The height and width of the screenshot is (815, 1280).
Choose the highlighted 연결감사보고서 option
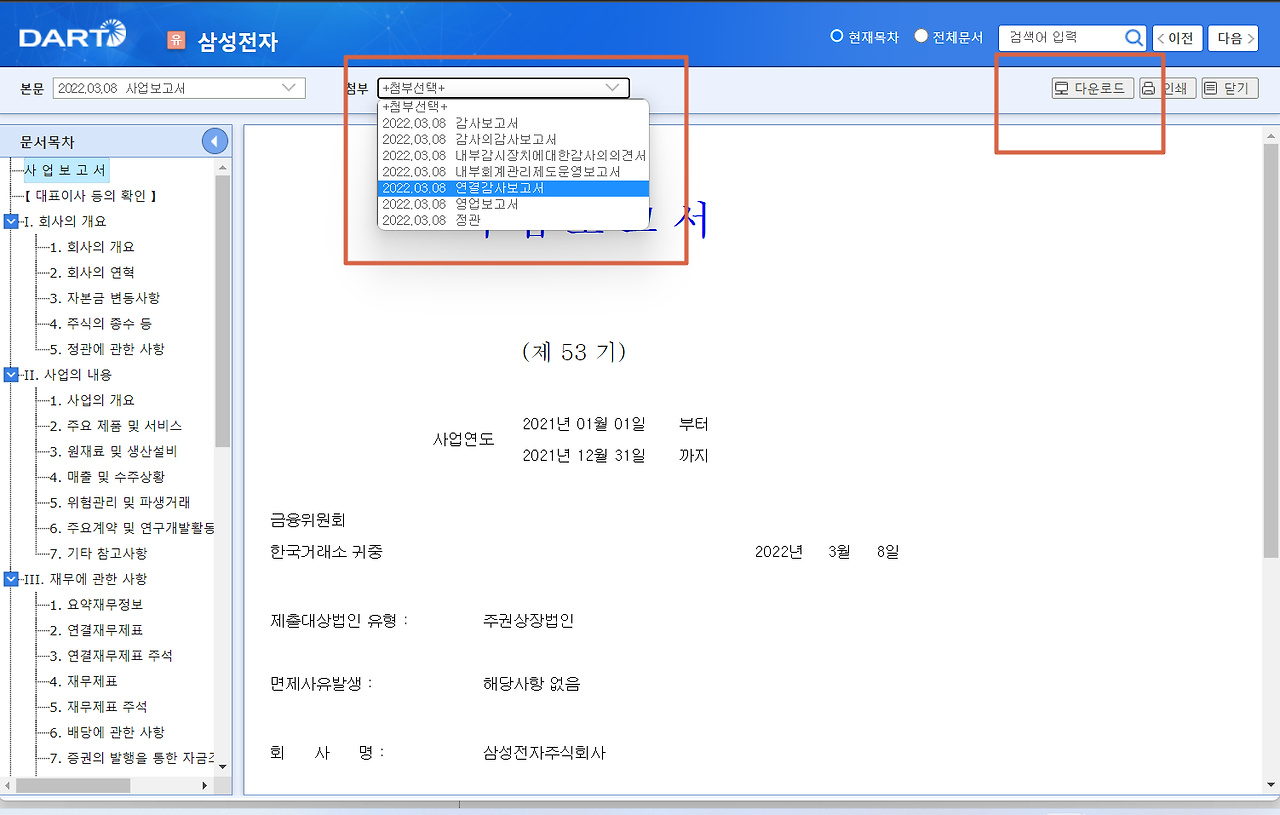[513, 188]
